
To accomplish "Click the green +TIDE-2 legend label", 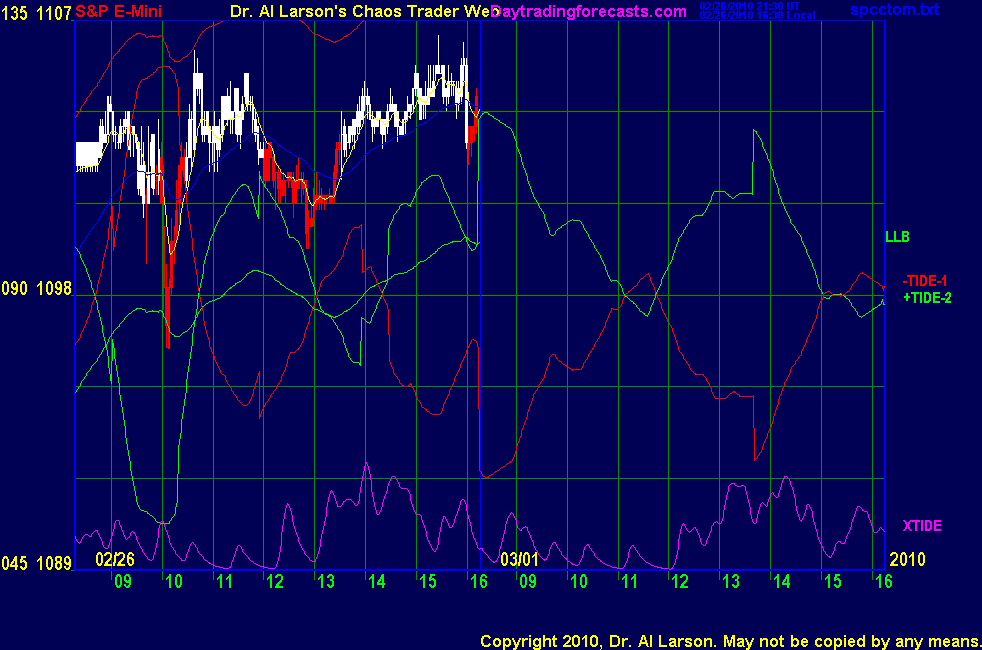I will point(926,298).
